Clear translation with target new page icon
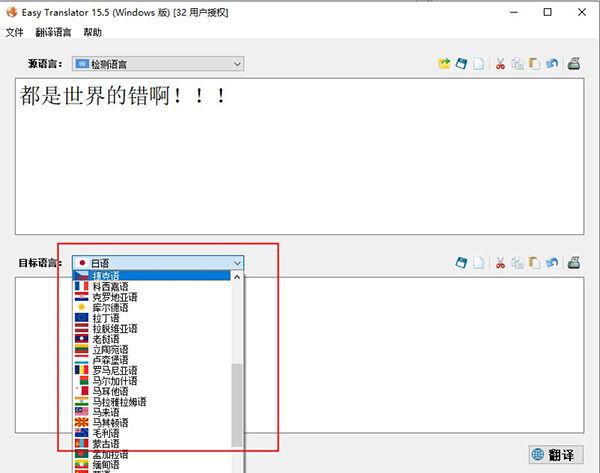Screen dimensions: 600x473 click(479, 263)
